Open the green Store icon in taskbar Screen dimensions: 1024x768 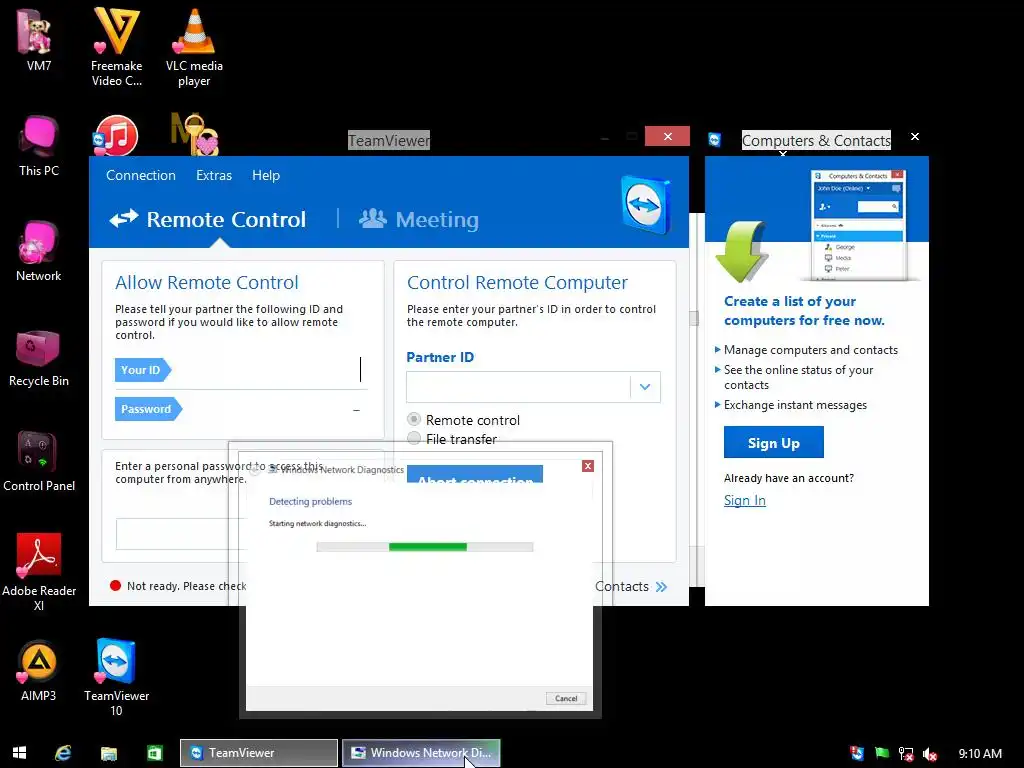[155, 753]
